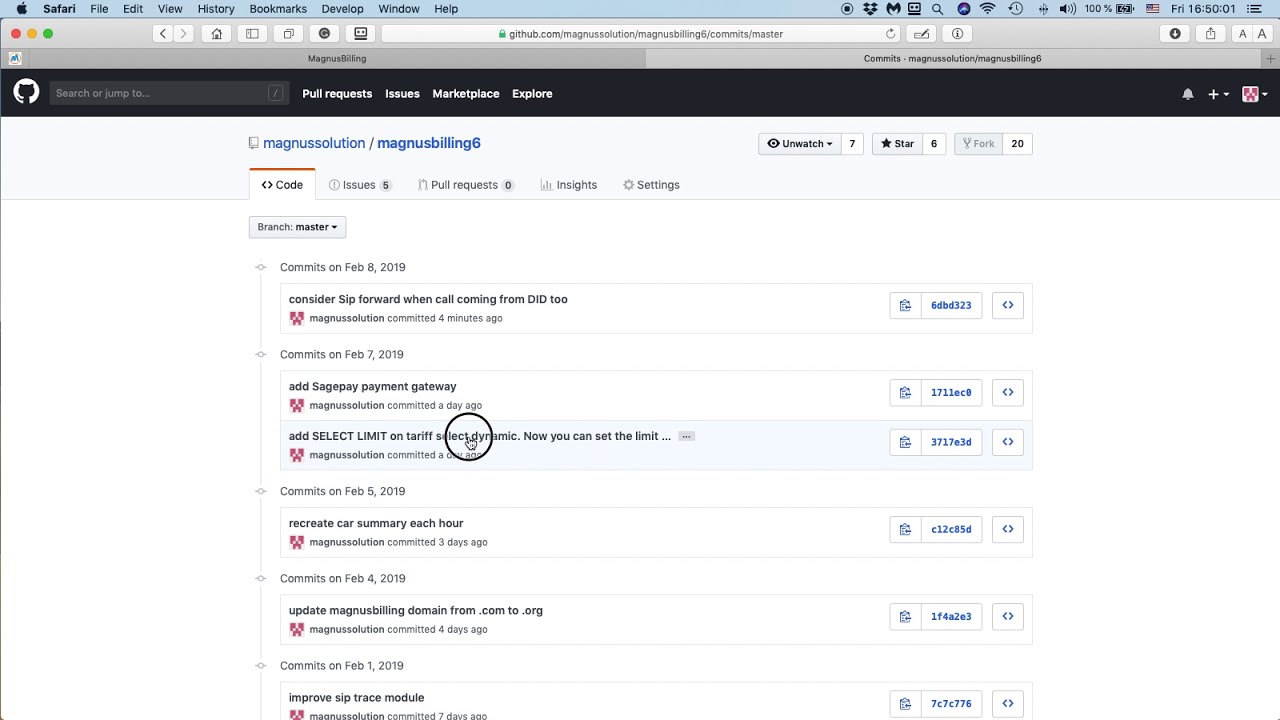
Task: Switch to the Pull requests repository tab
Action: [466, 185]
